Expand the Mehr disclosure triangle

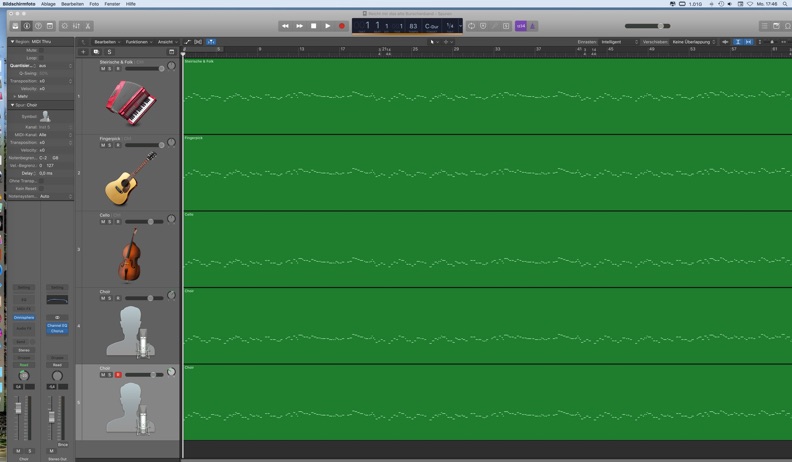(14, 96)
